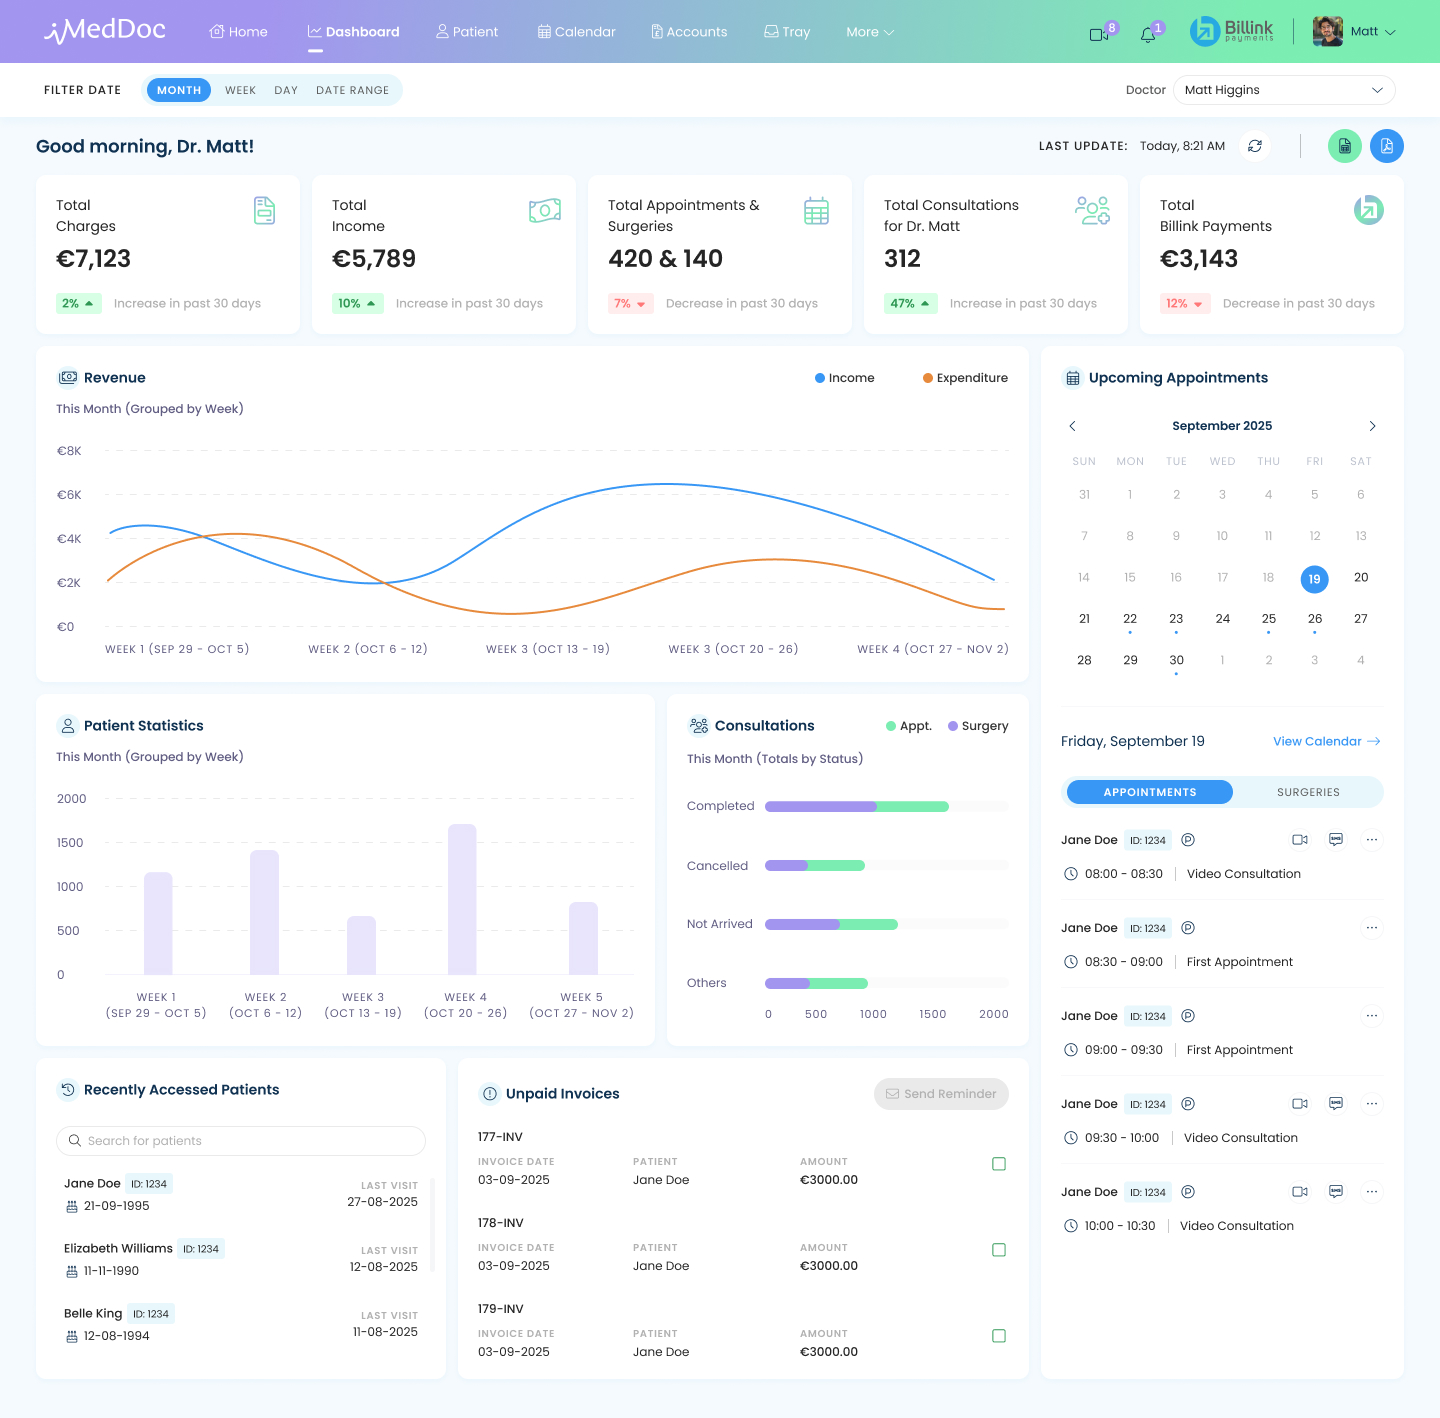The image size is (1440, 1418).
Task: Toggle the Expenditure series in Revenue legend
Action: tap(965, 378)
